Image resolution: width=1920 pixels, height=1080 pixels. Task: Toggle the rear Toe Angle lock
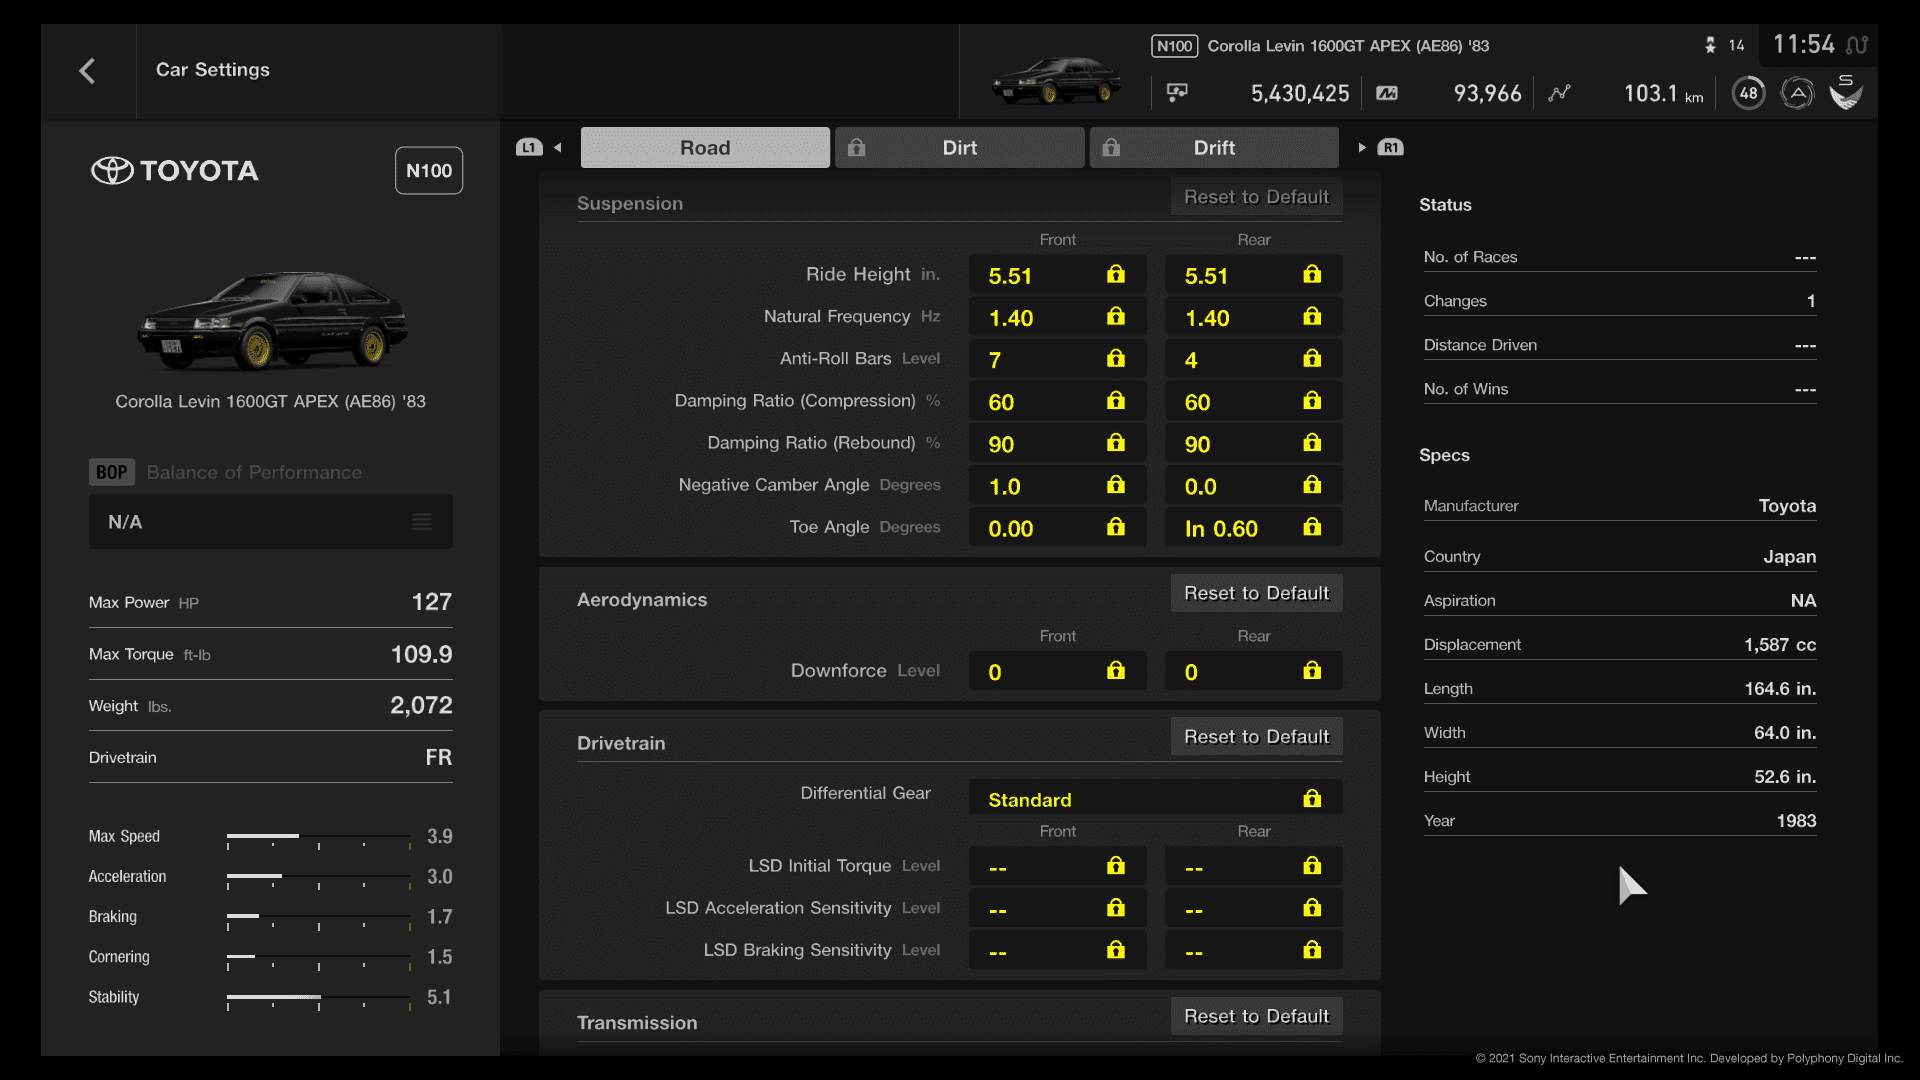coord(1312,527)
